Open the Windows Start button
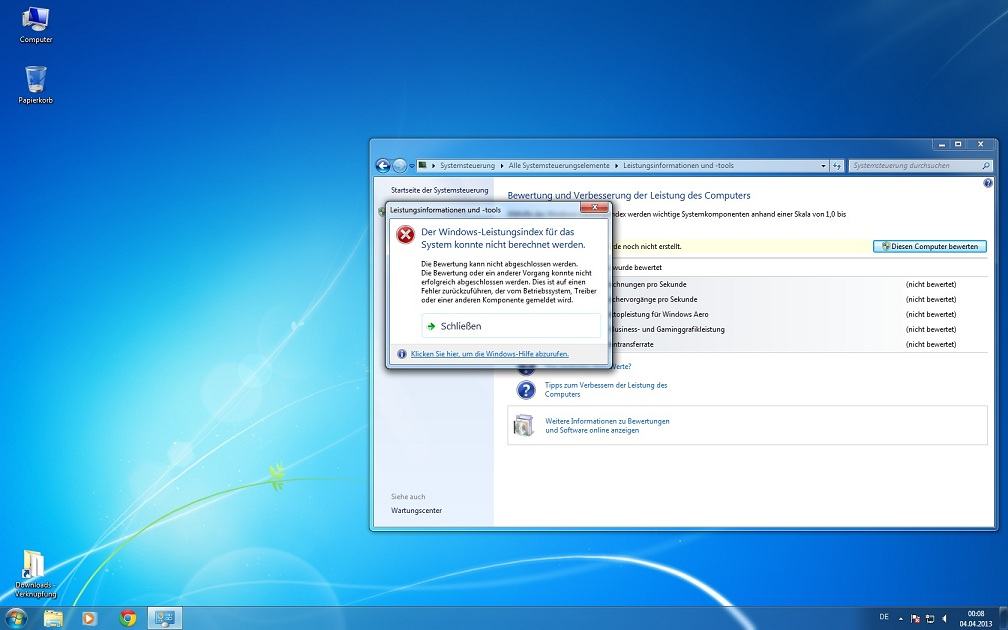Viewport: 1008px width, 630px height. tap(15, 618)
